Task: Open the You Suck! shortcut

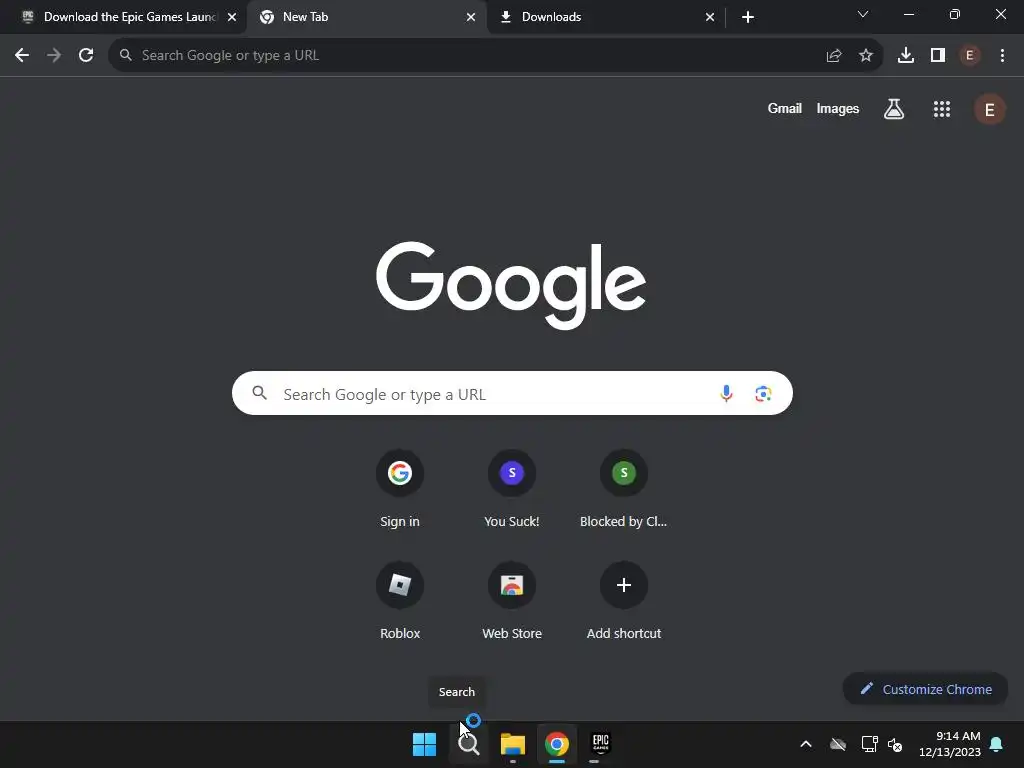Action: [512, 488]
